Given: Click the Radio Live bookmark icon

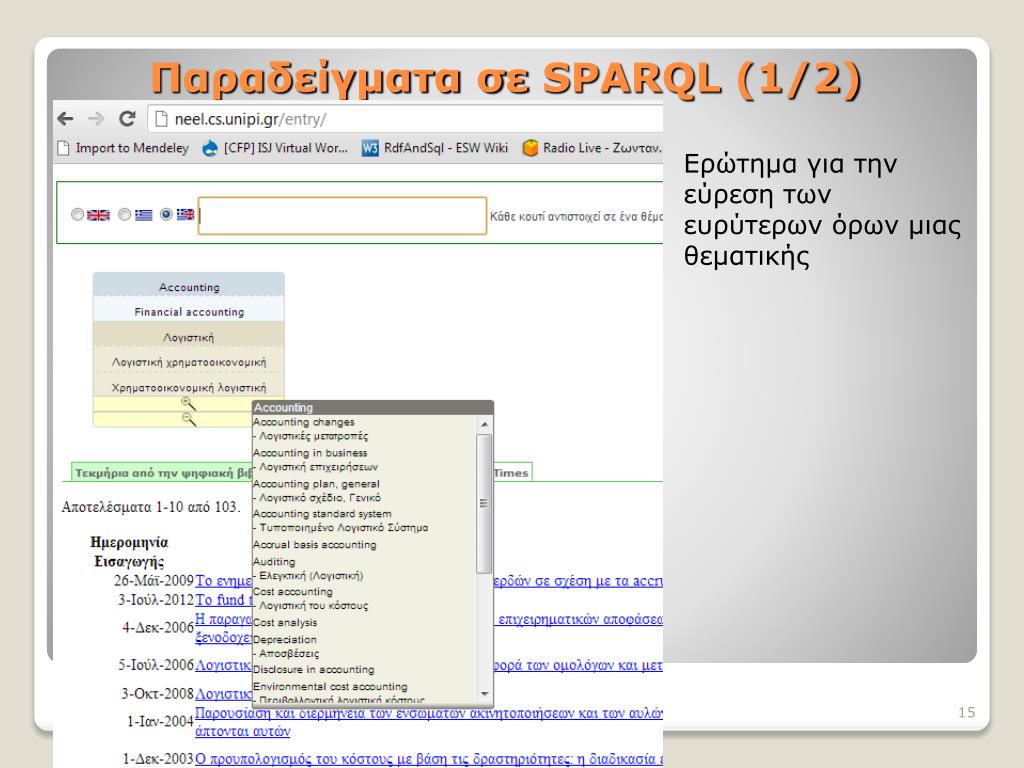Looking at the screenshot, I should (x=530, y=148).
